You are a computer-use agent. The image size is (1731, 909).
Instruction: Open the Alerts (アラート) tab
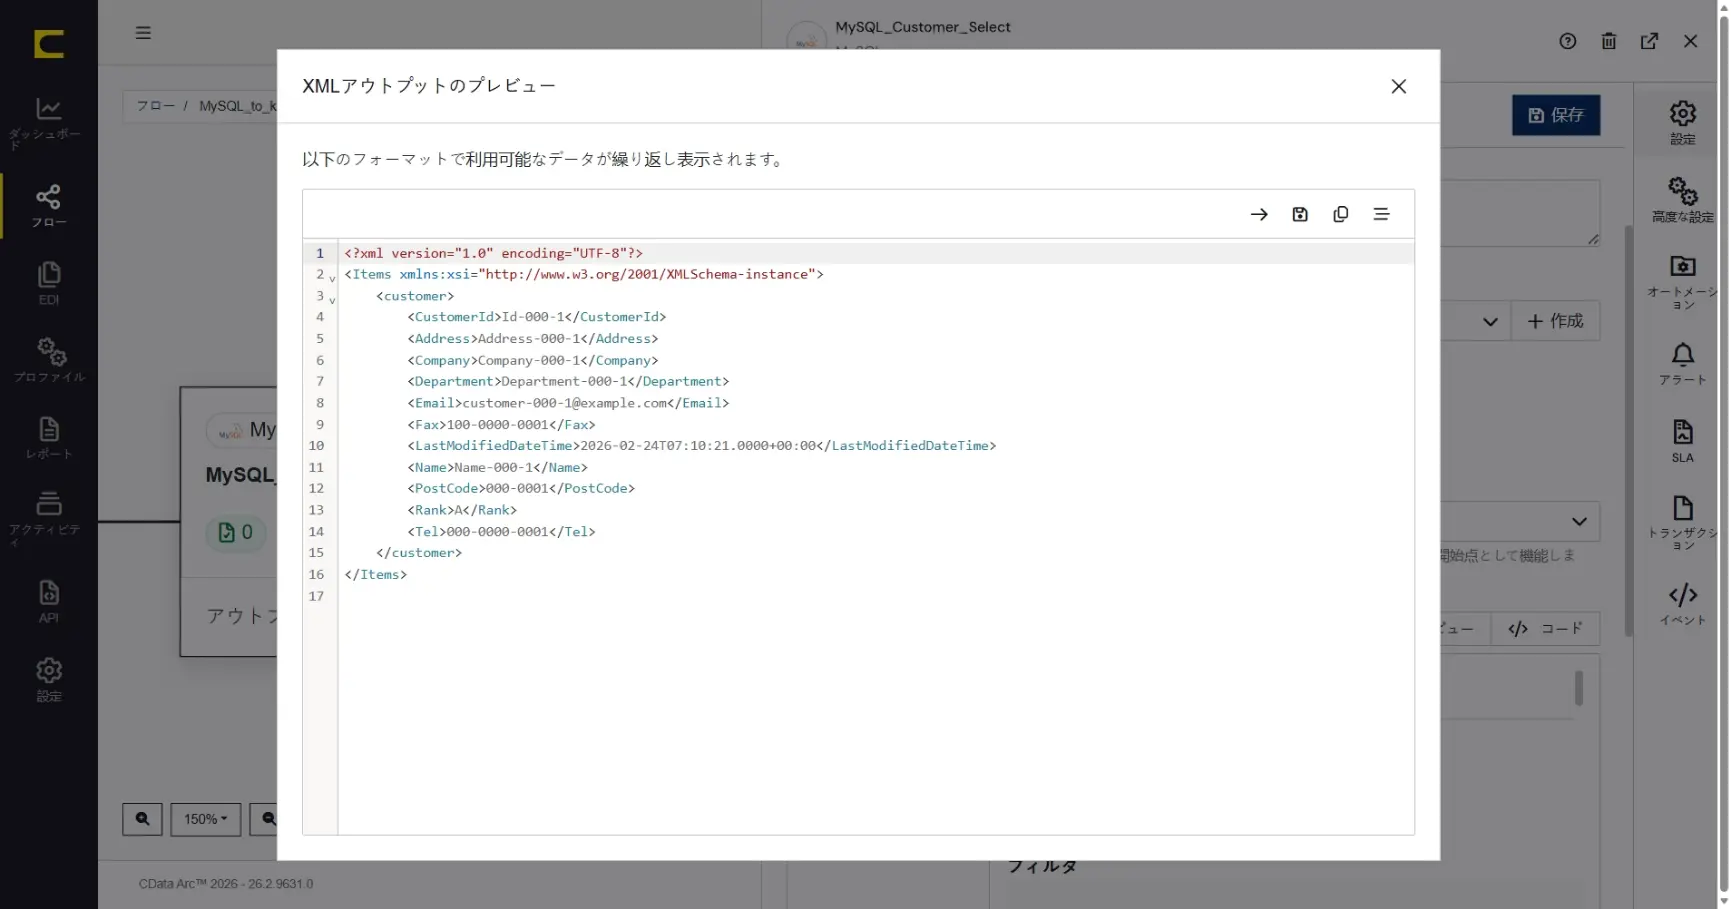click(x=1682, y=364)
